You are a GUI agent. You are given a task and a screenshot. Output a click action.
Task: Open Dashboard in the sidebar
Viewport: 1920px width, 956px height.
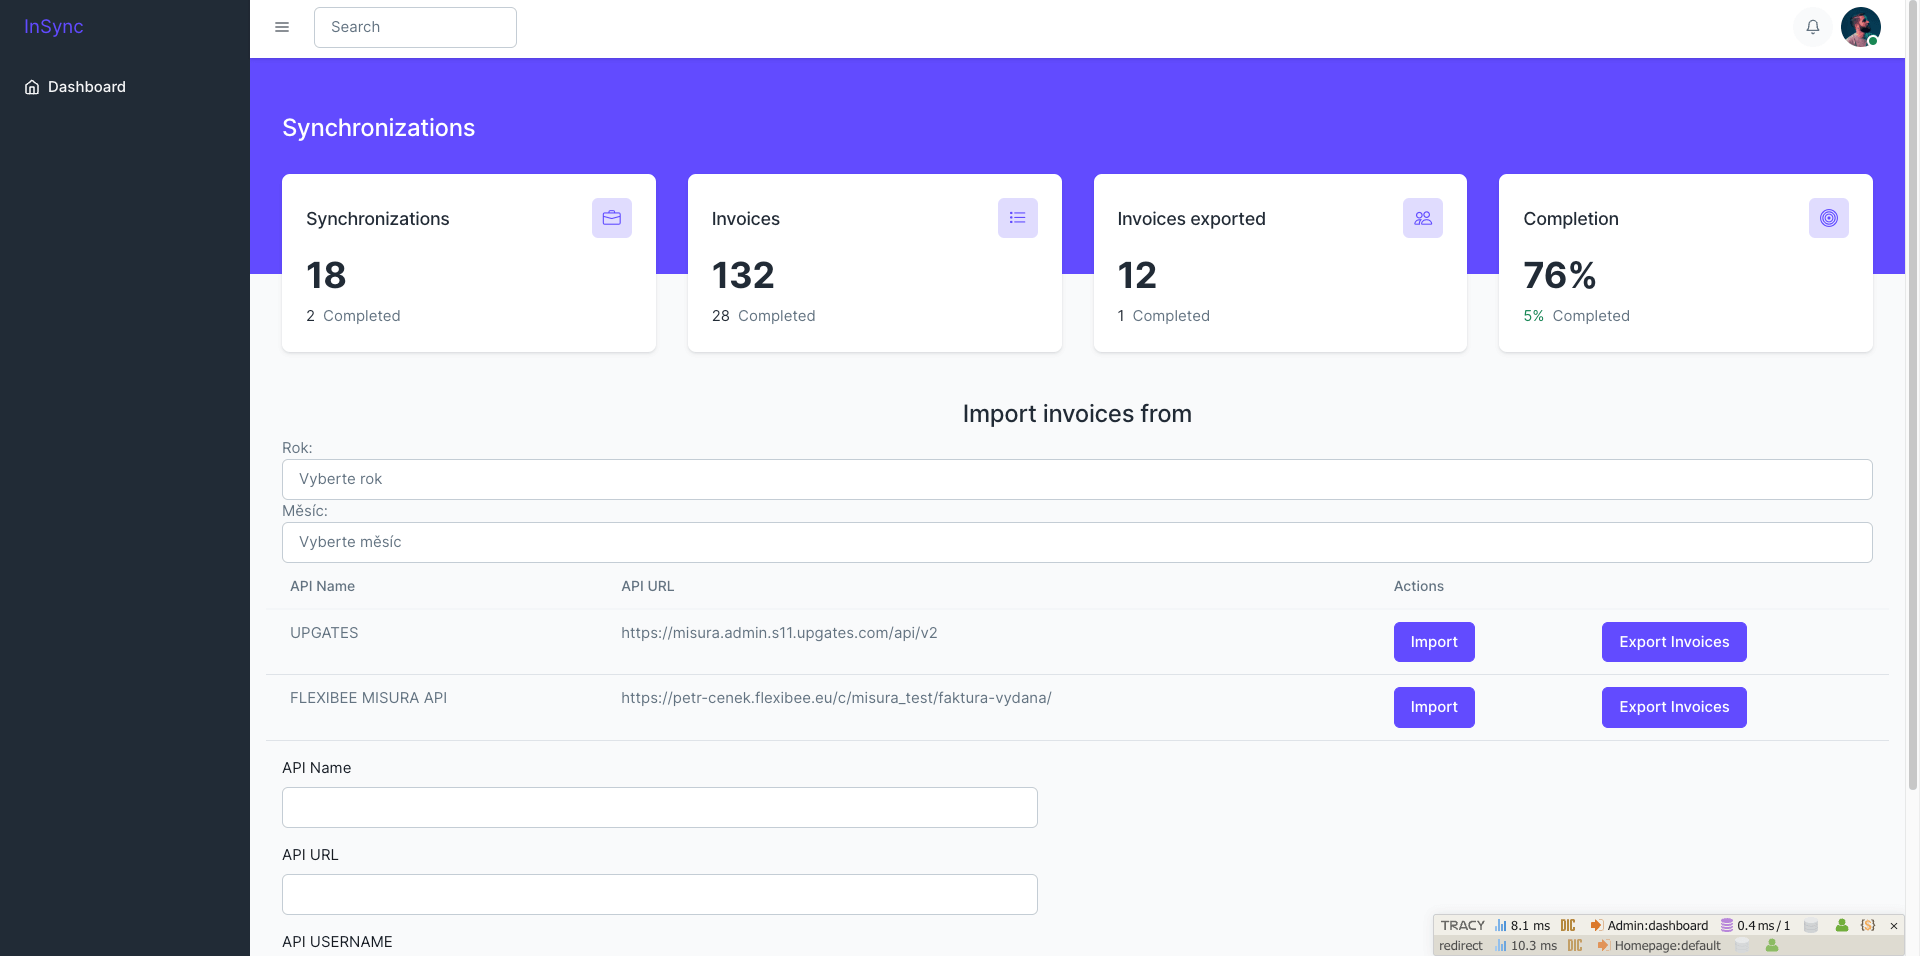click(86, 87)
